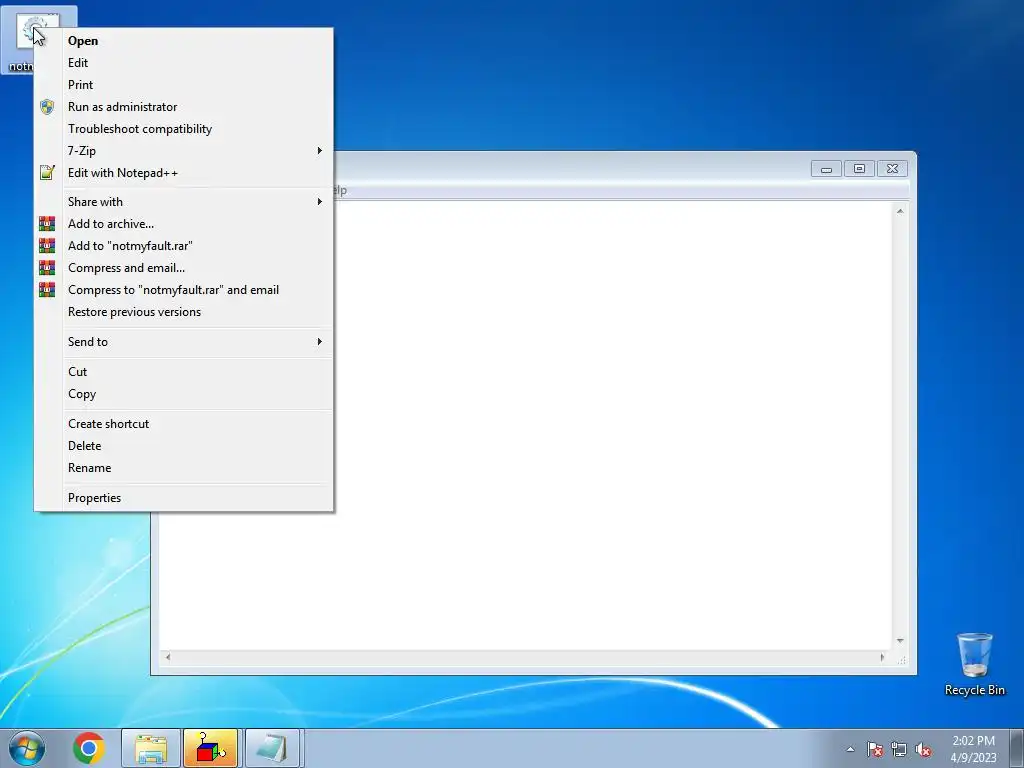The height and width of the screenshot is (768, 1024).
Task: Click the Notepad++ icon in the context menu
Action: tap(46, 172)
